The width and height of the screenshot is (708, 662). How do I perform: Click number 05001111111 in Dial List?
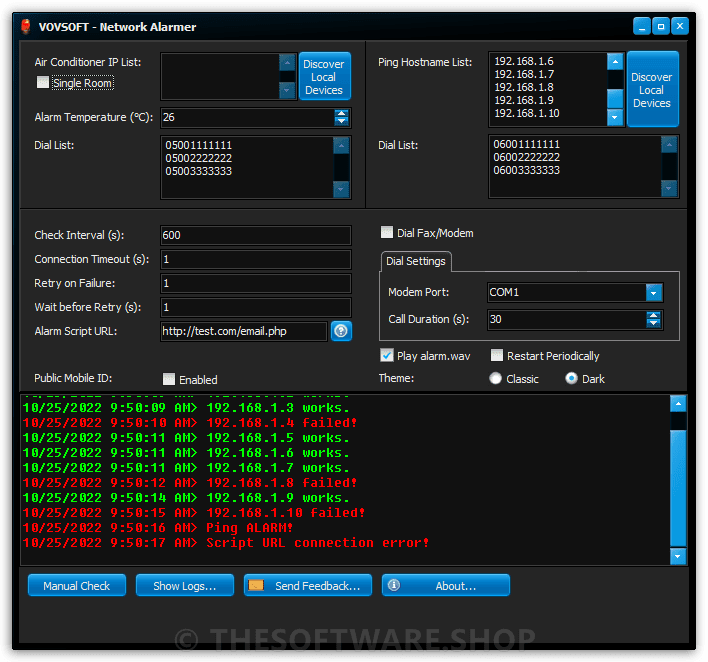click(199, 145)
